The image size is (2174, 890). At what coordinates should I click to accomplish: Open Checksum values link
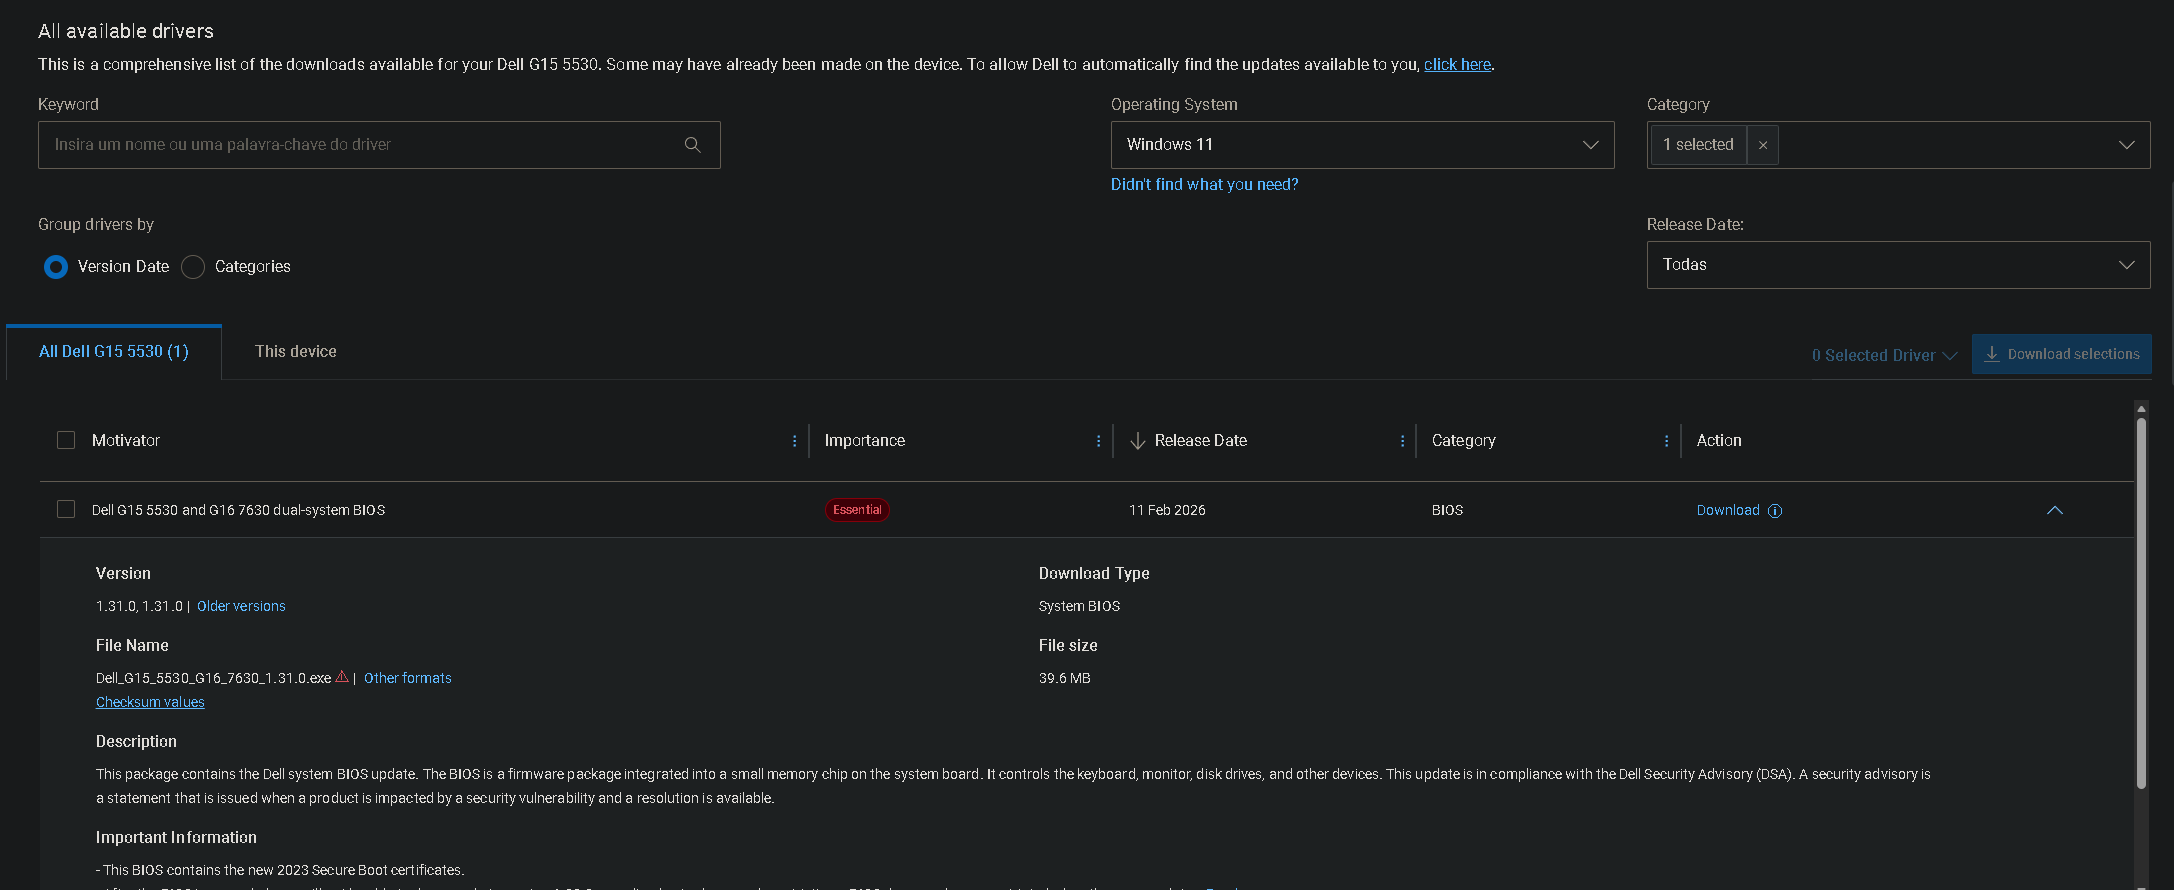(x=150, y=702)
